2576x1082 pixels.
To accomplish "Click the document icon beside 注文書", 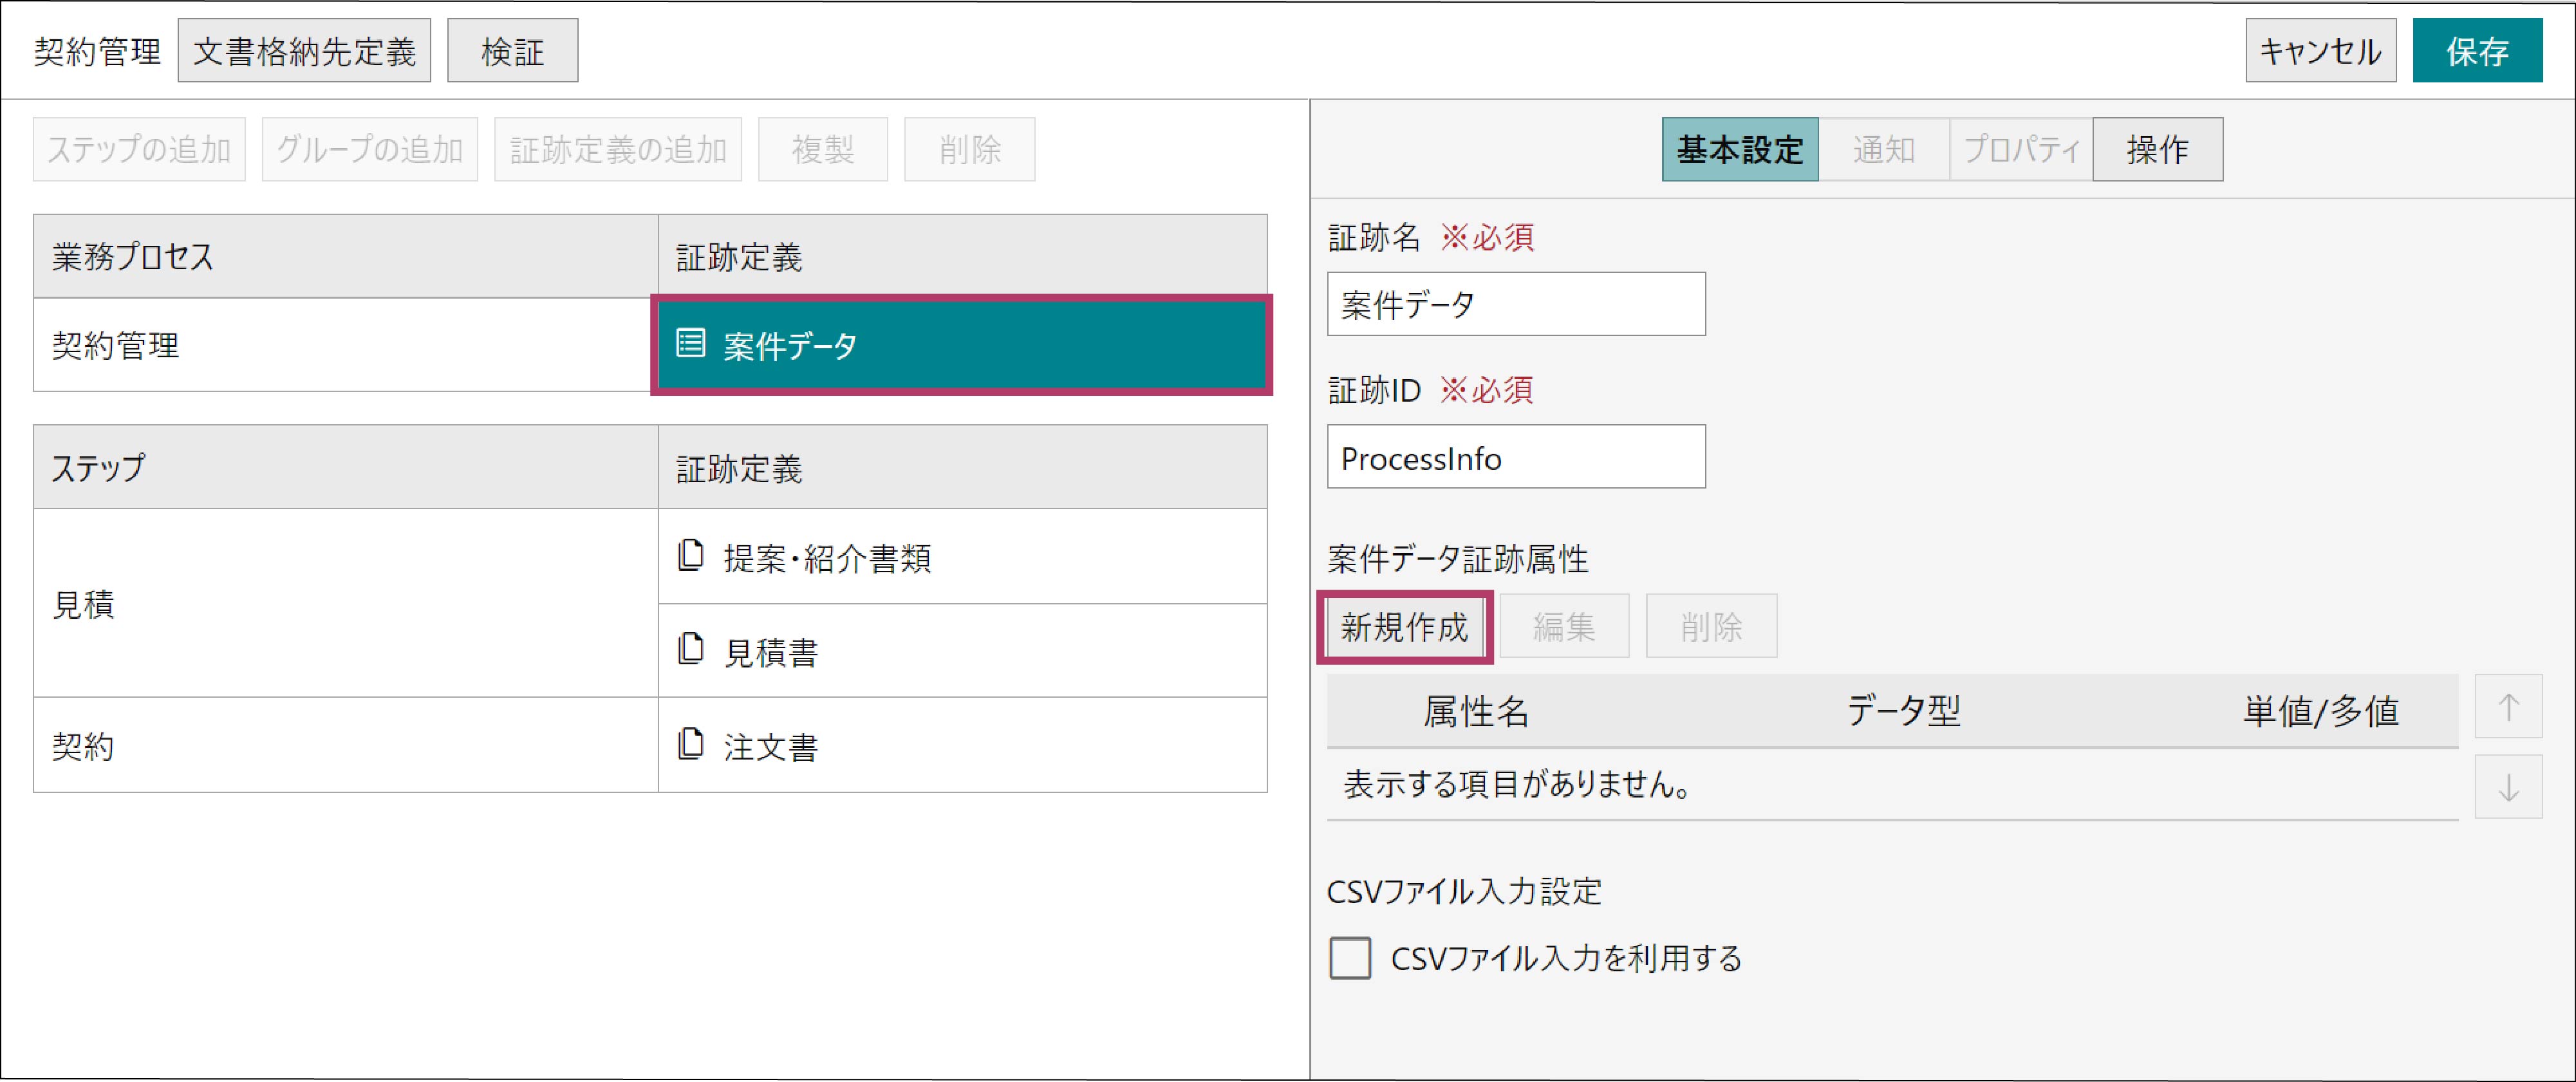I will (x=690, y=744).
